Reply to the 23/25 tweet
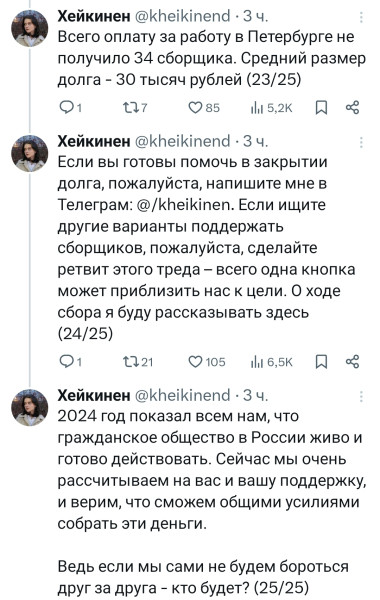This screenshot has width=380, height=600. click(71, 108)
